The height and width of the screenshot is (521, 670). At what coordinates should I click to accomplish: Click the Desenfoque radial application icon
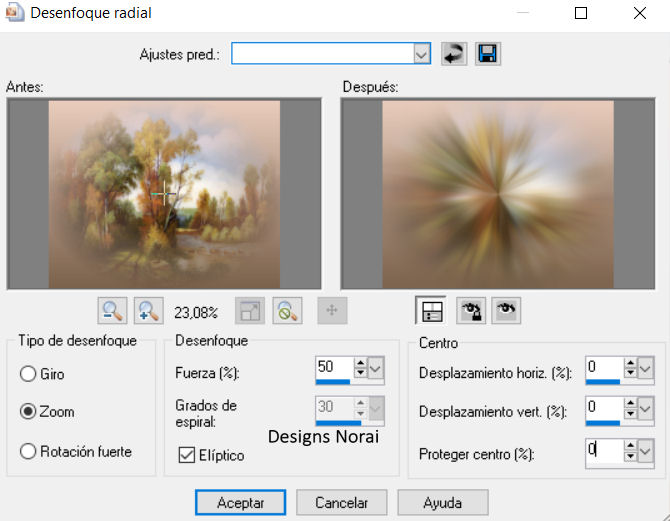[14, 12]
